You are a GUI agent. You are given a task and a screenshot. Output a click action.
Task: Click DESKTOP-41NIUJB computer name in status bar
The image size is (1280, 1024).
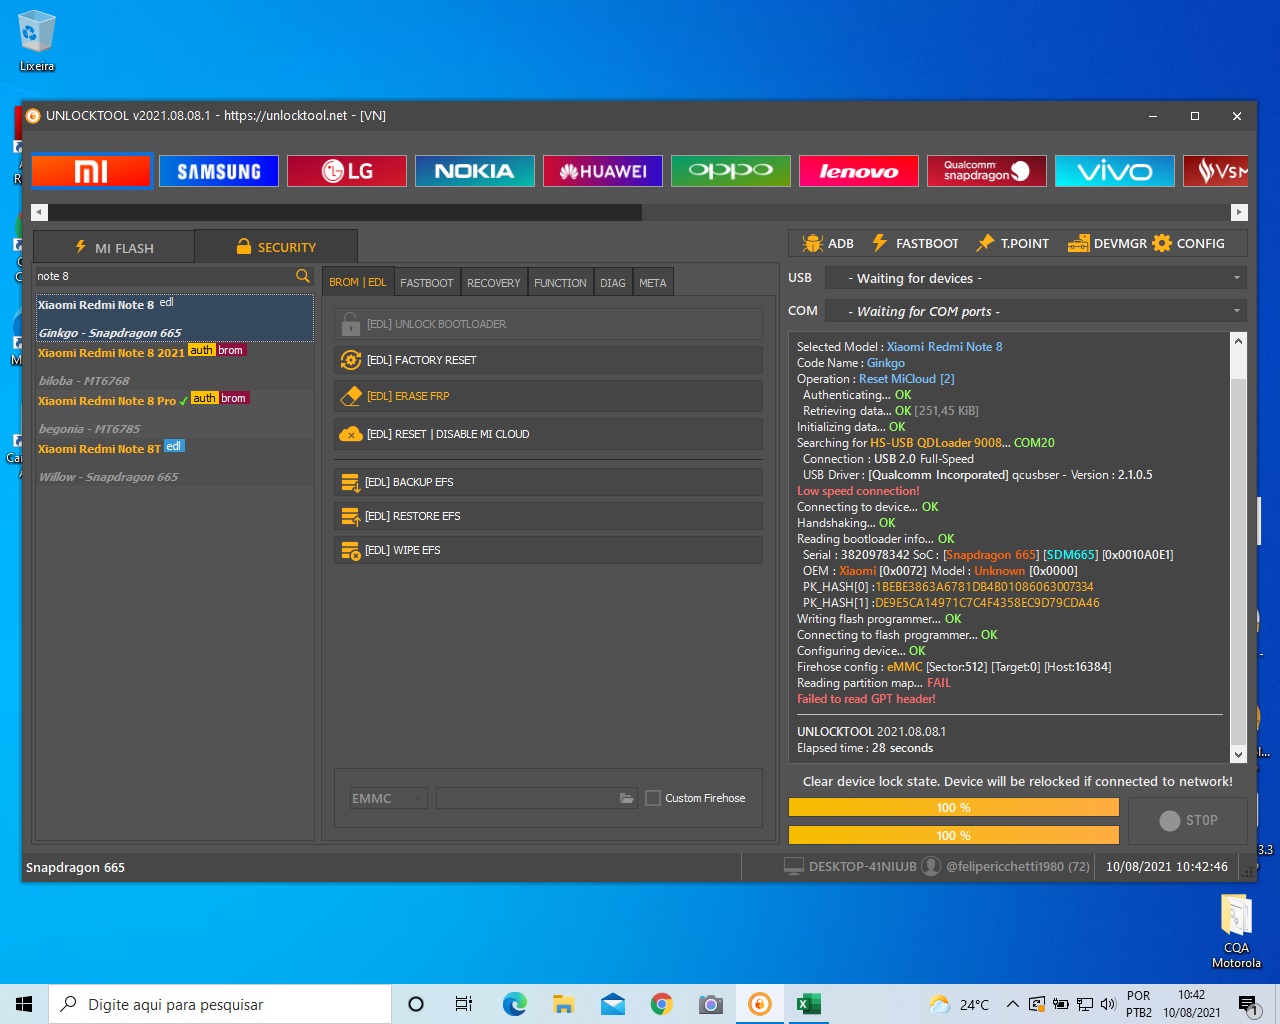[x=862, y=866]
